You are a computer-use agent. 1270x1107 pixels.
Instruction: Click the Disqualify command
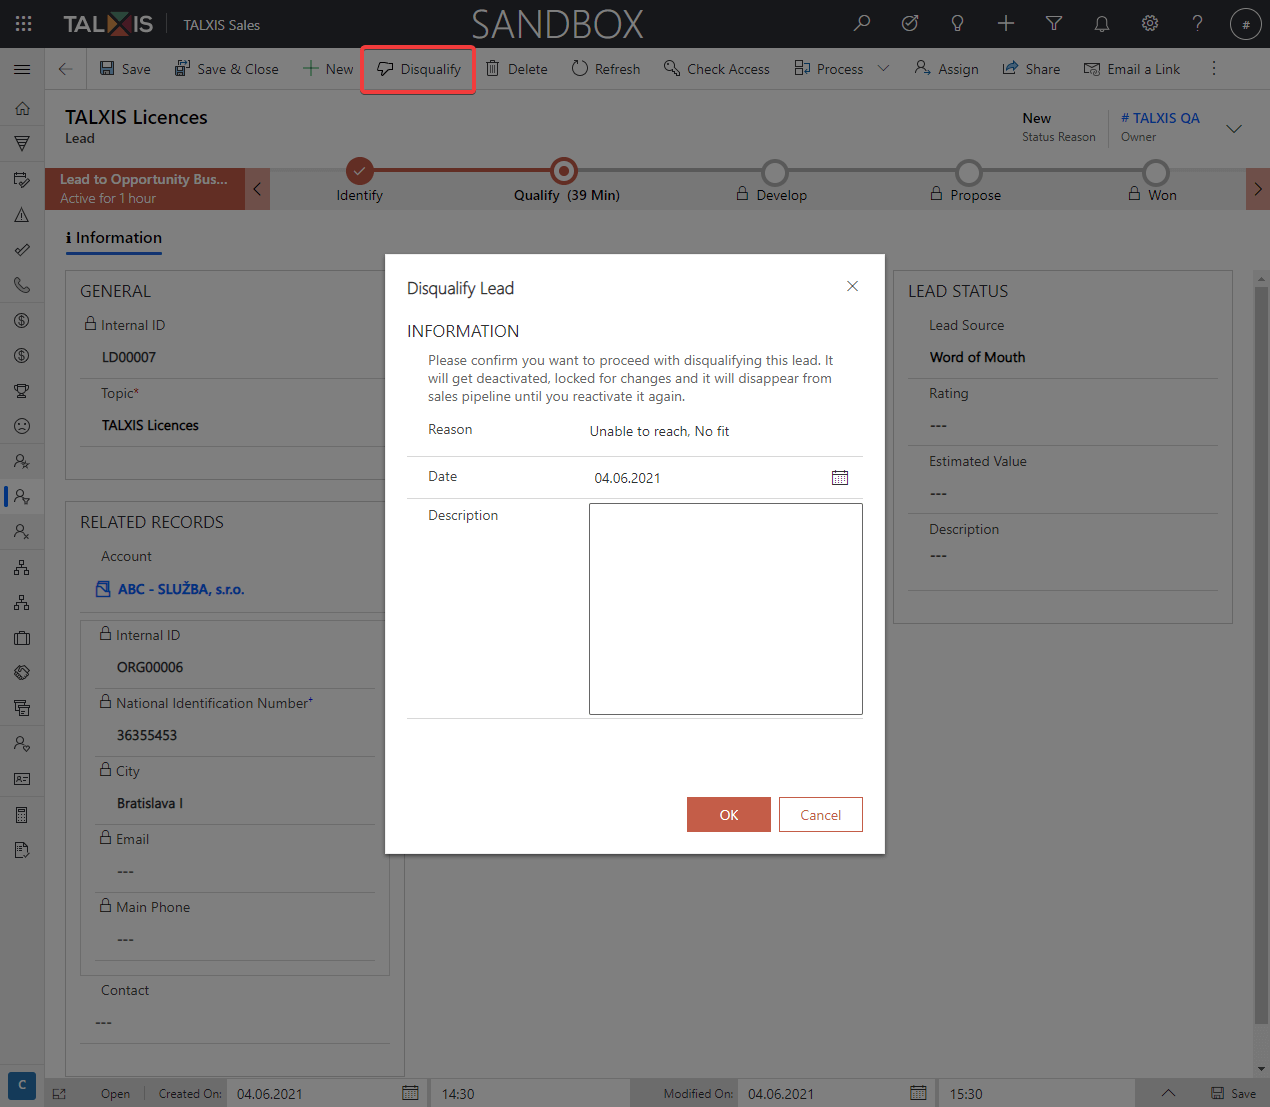click(419, 69)
